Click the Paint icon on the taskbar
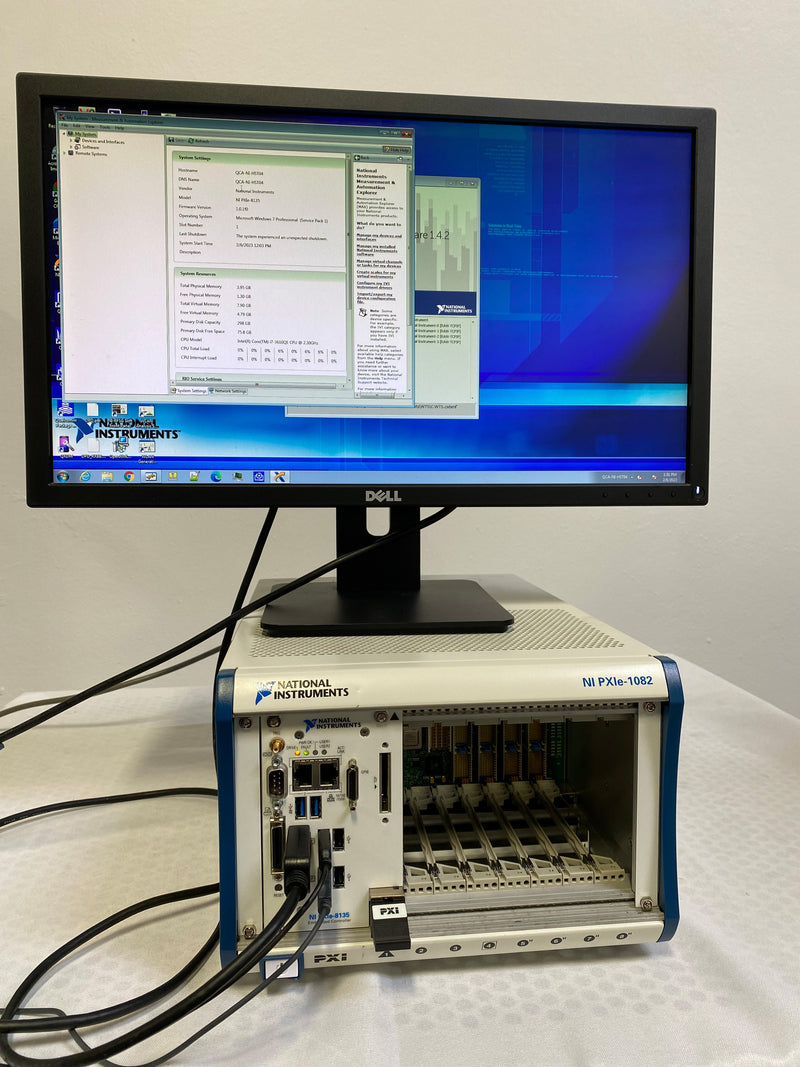Screen dimensions: 800x1067 (x=192, y=476)
